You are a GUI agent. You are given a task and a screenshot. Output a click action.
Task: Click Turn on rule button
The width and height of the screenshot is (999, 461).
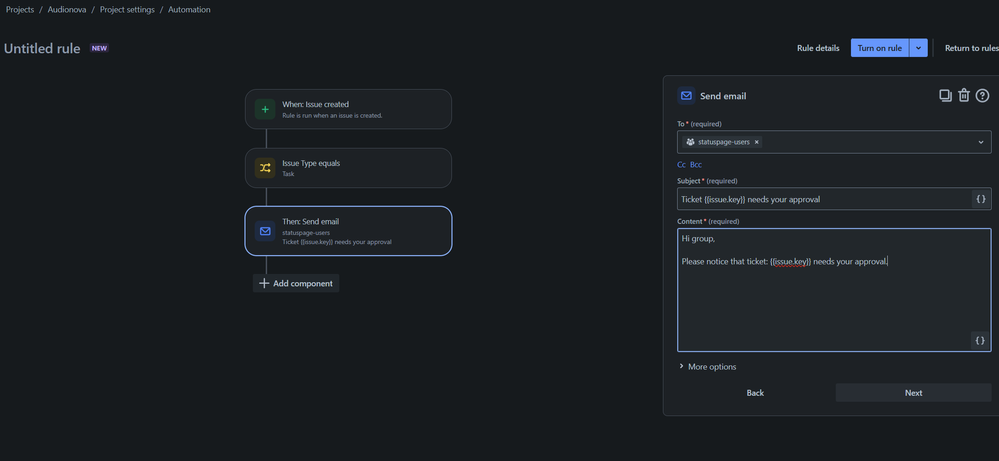click(x=880, y=48)
